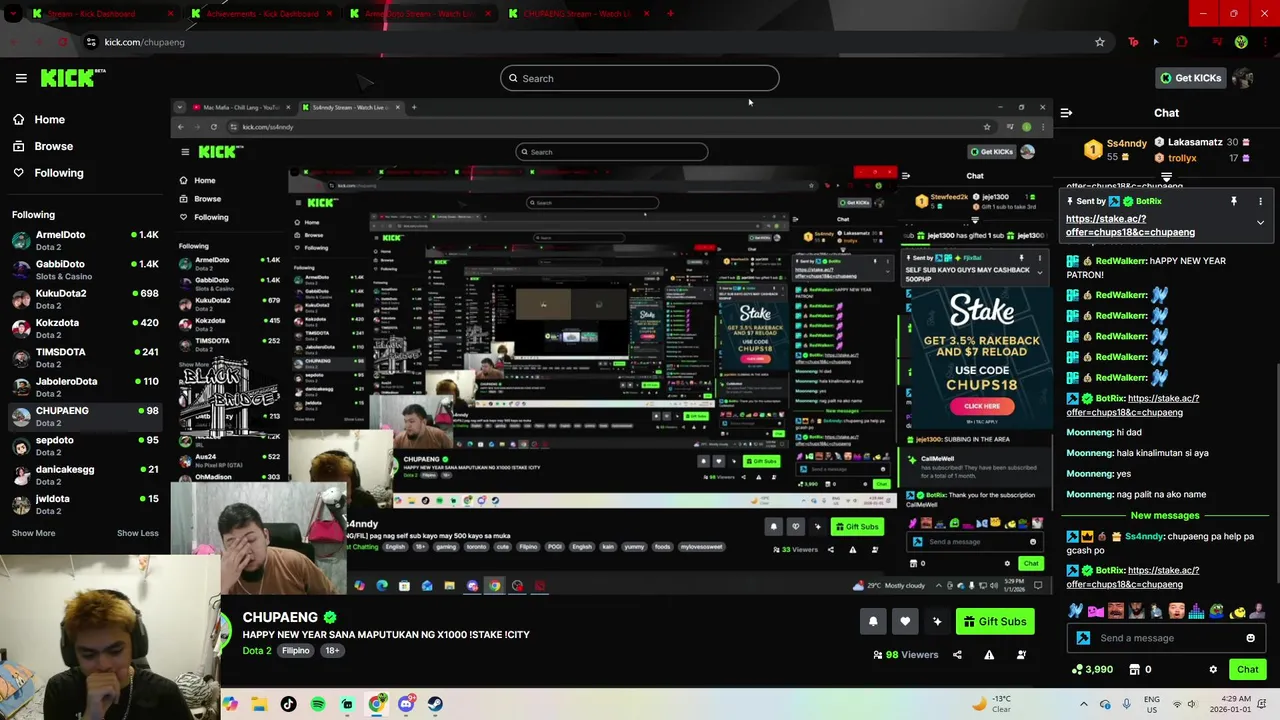Click the Filipino language tag
Image resolution: width=1280 pixels, height=720 pixels.
[x=296, y=650]
